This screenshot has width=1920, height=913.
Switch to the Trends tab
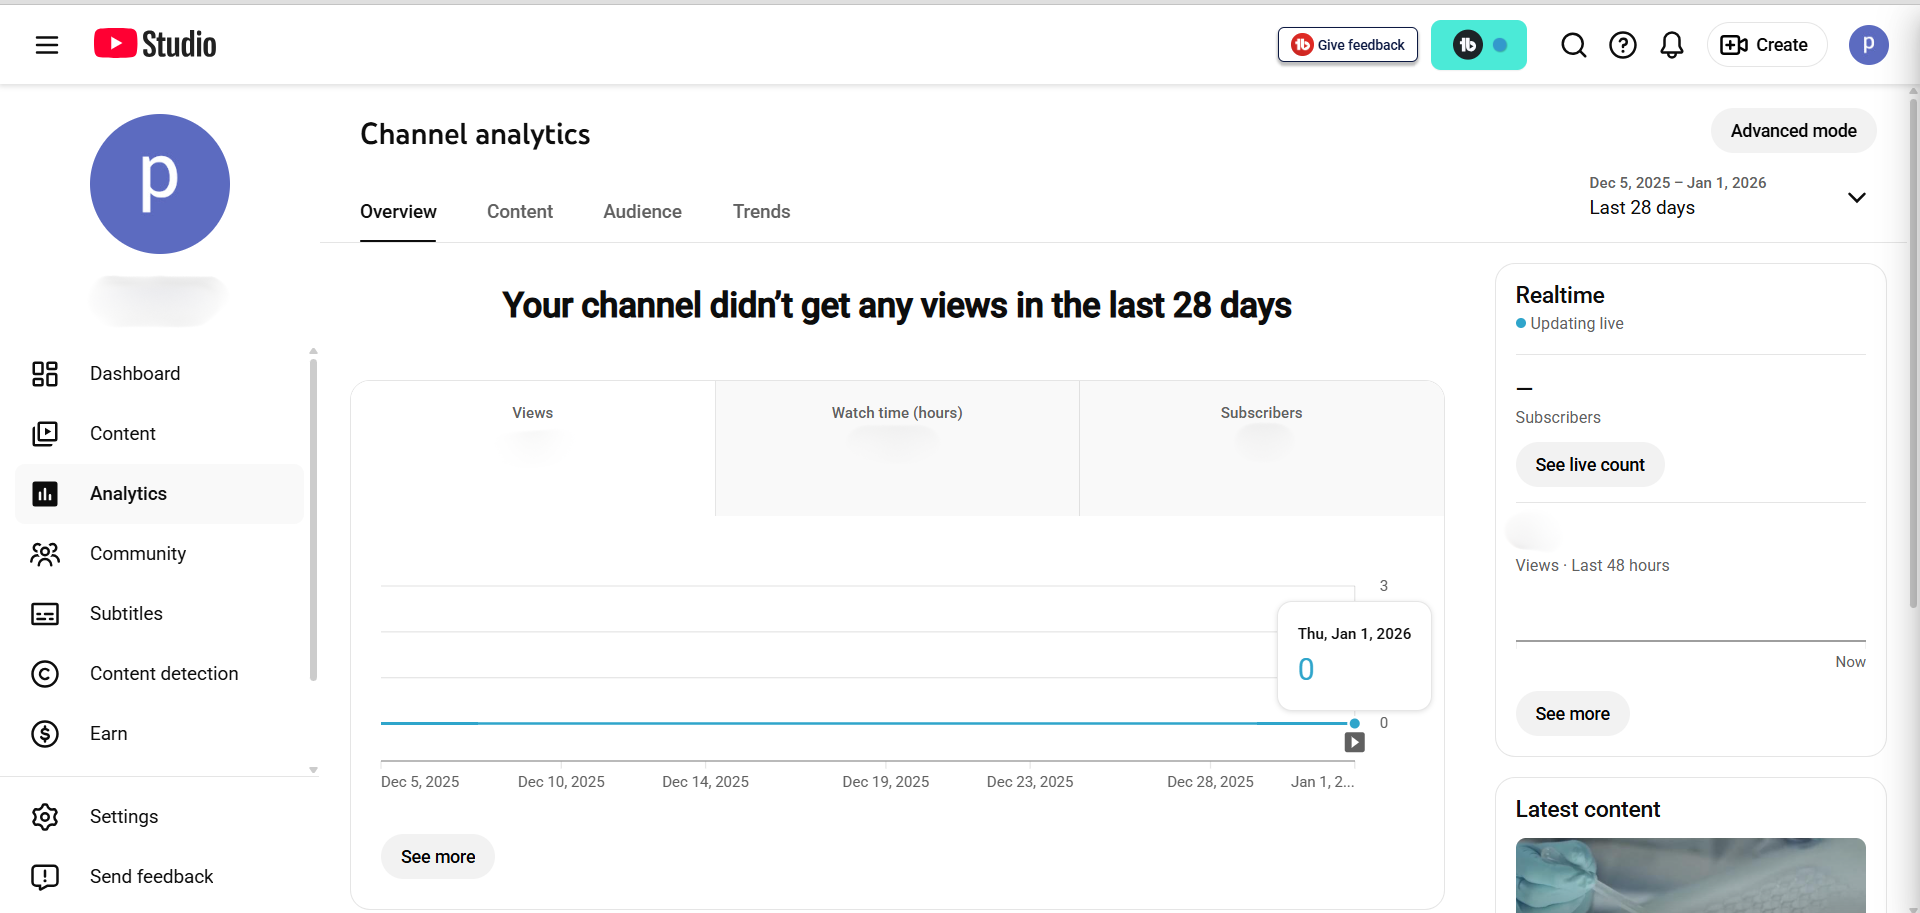coord(761,212)
